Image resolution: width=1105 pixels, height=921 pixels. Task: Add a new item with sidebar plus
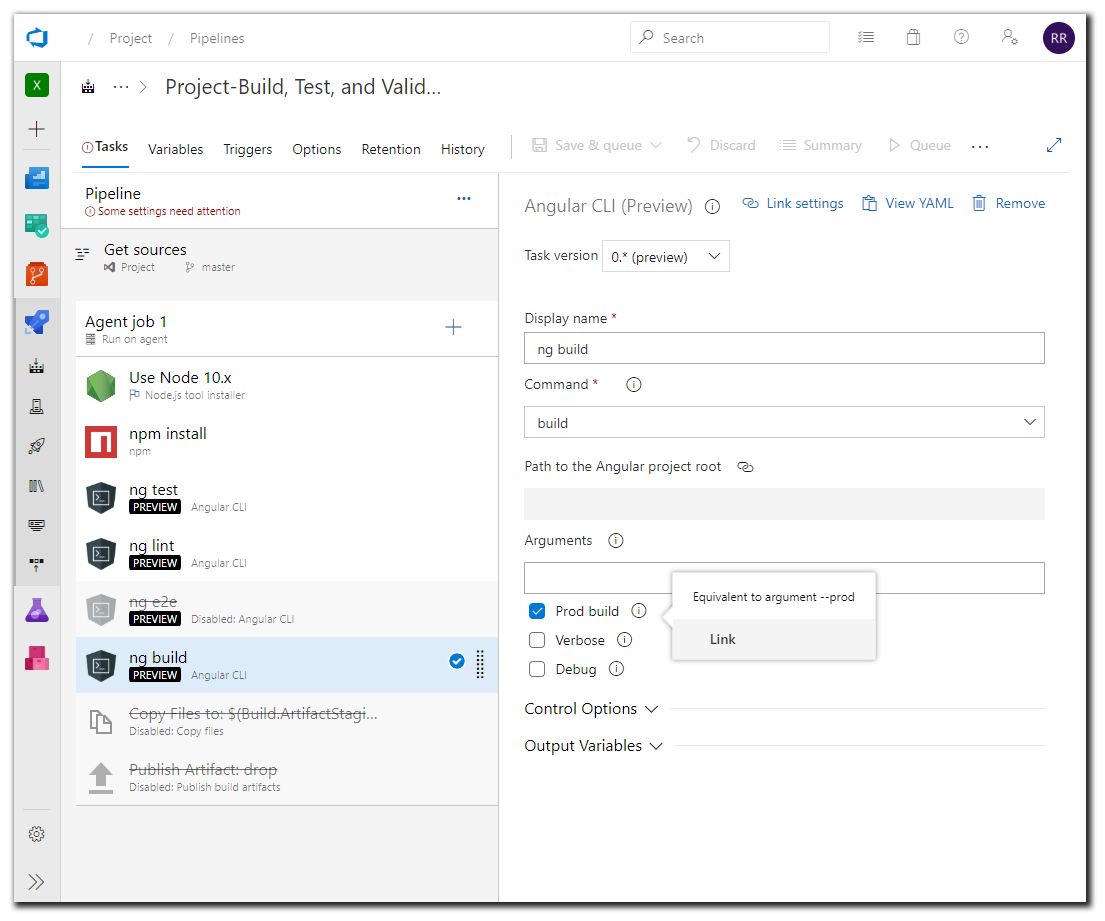pos(37,129)
